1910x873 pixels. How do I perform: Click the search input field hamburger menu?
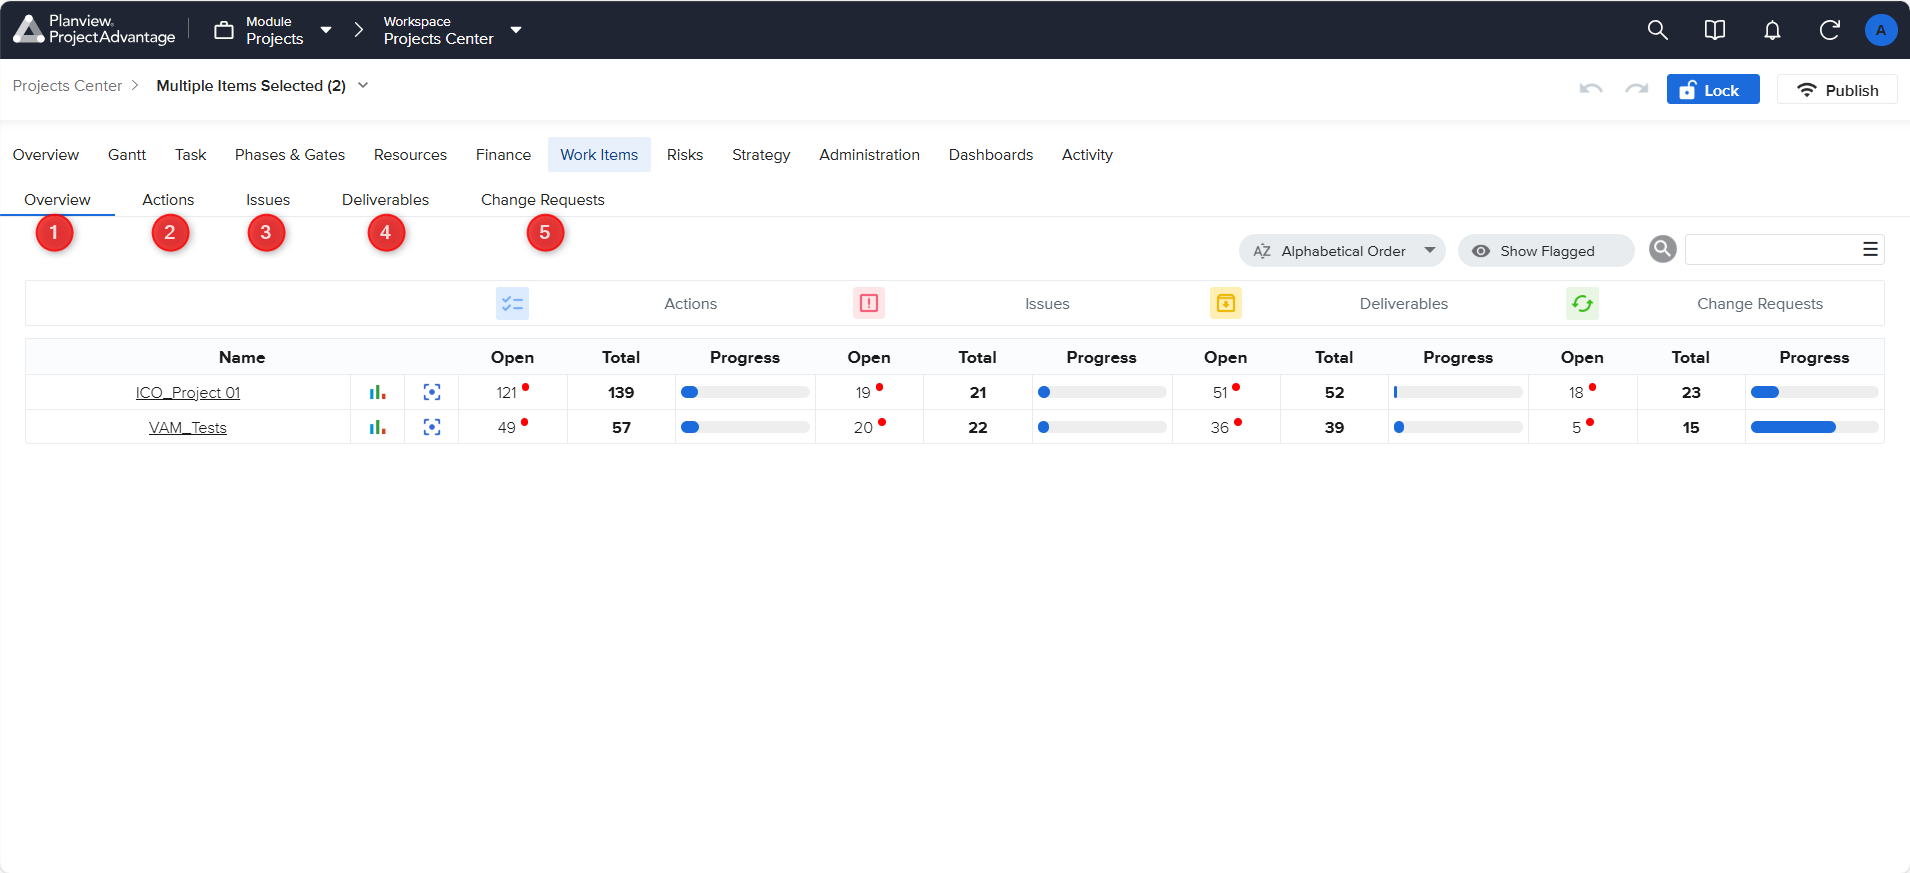[1870, 250]
